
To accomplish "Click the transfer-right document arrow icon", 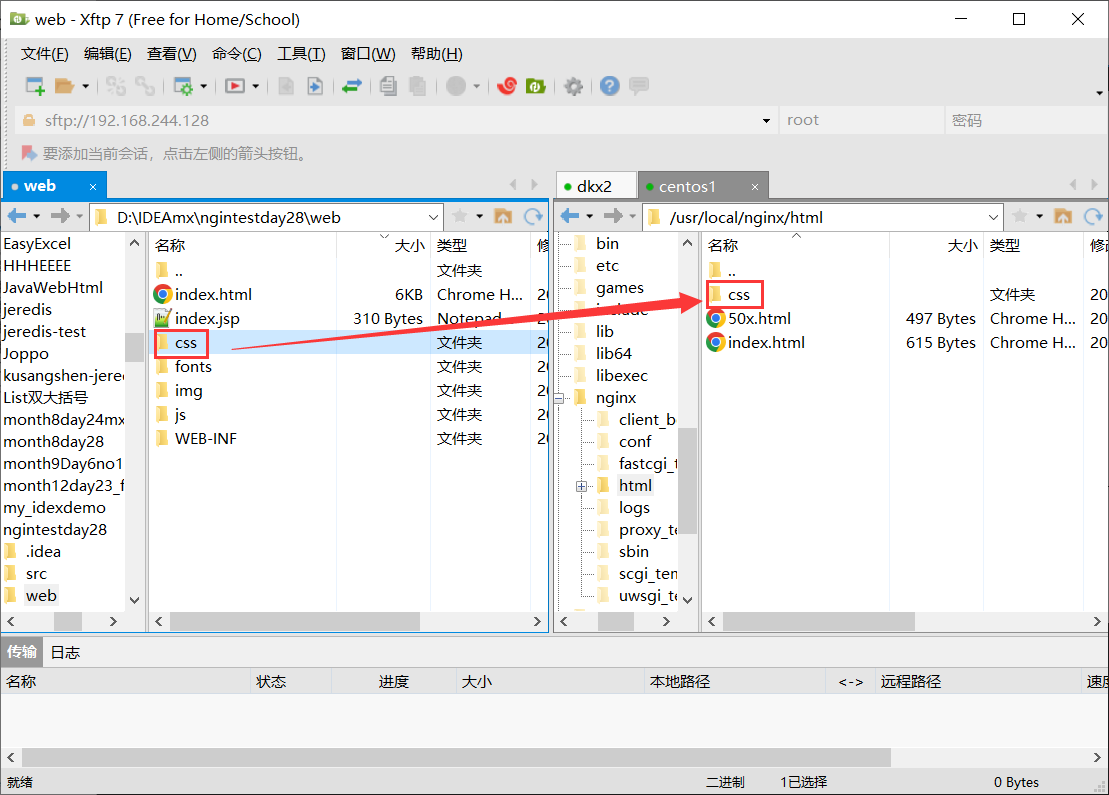I will (315, 86).
